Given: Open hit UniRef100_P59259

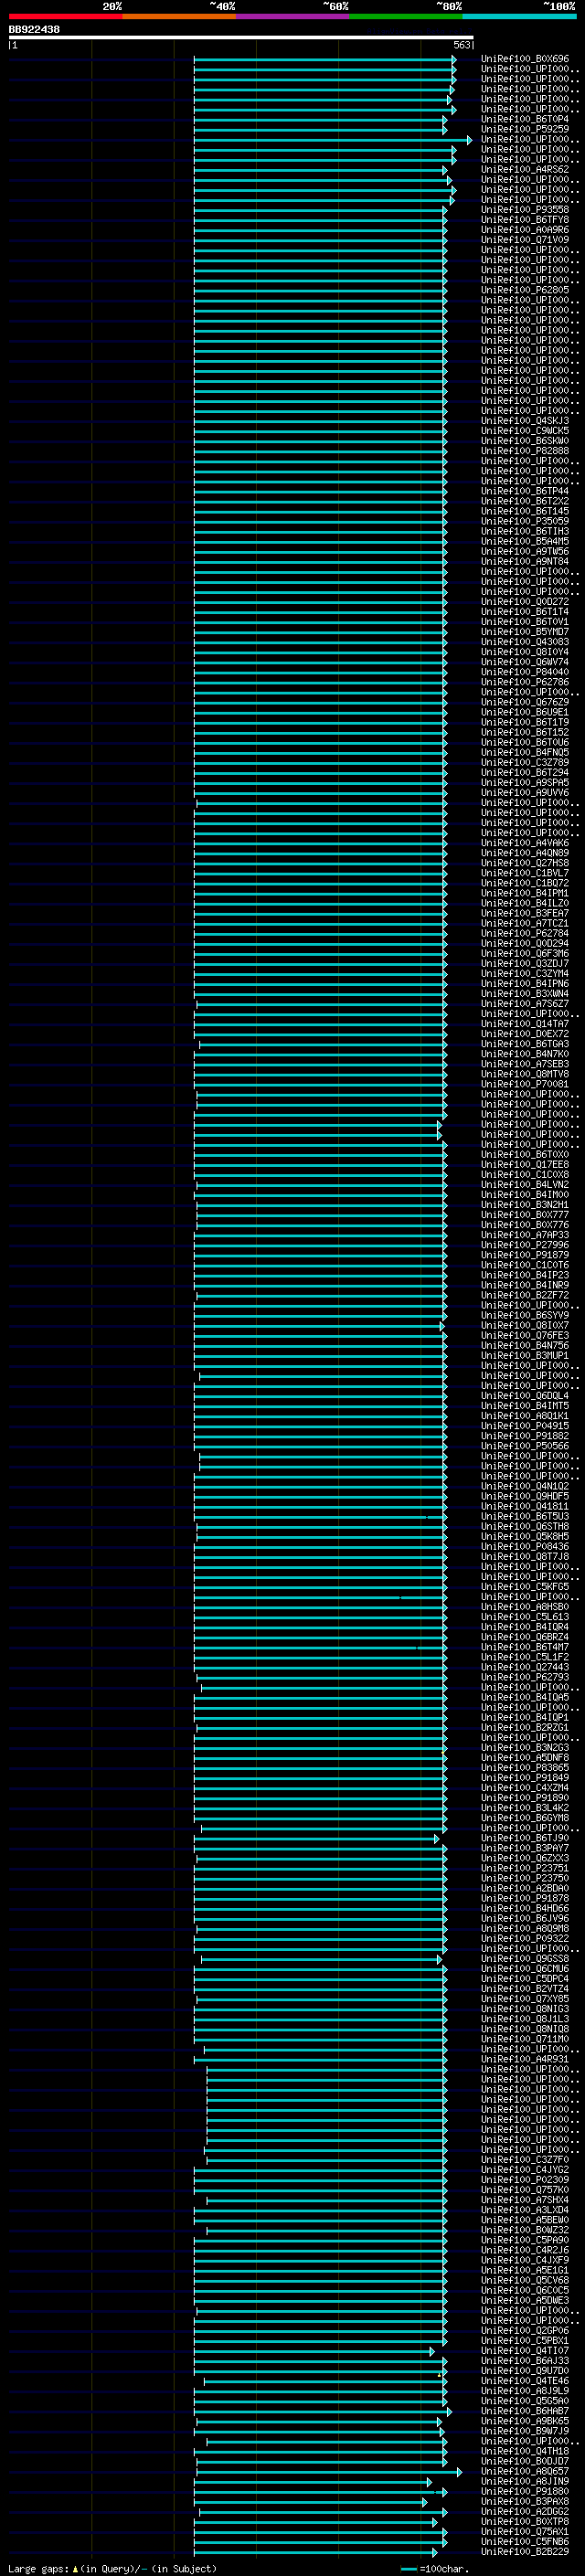Looking at the screenshot, I should pyautogui.click(x=524, y=129).
